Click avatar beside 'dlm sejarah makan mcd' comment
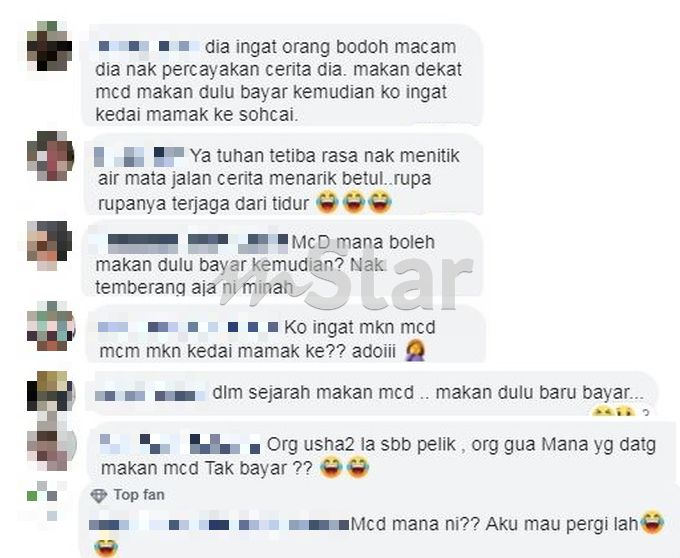Screen dimensions: 680x558 pyautogui.click(x=51, y=391)
